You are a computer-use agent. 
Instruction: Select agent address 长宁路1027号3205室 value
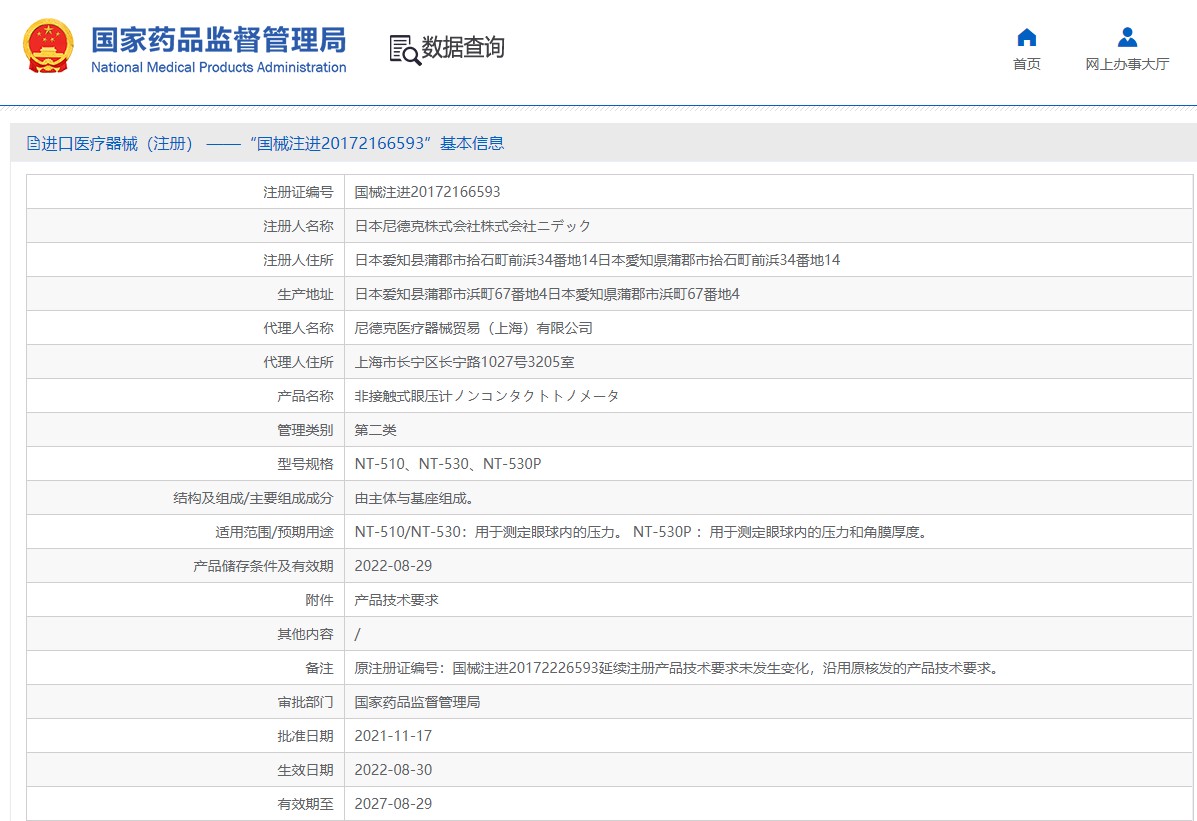click(464, 362)
